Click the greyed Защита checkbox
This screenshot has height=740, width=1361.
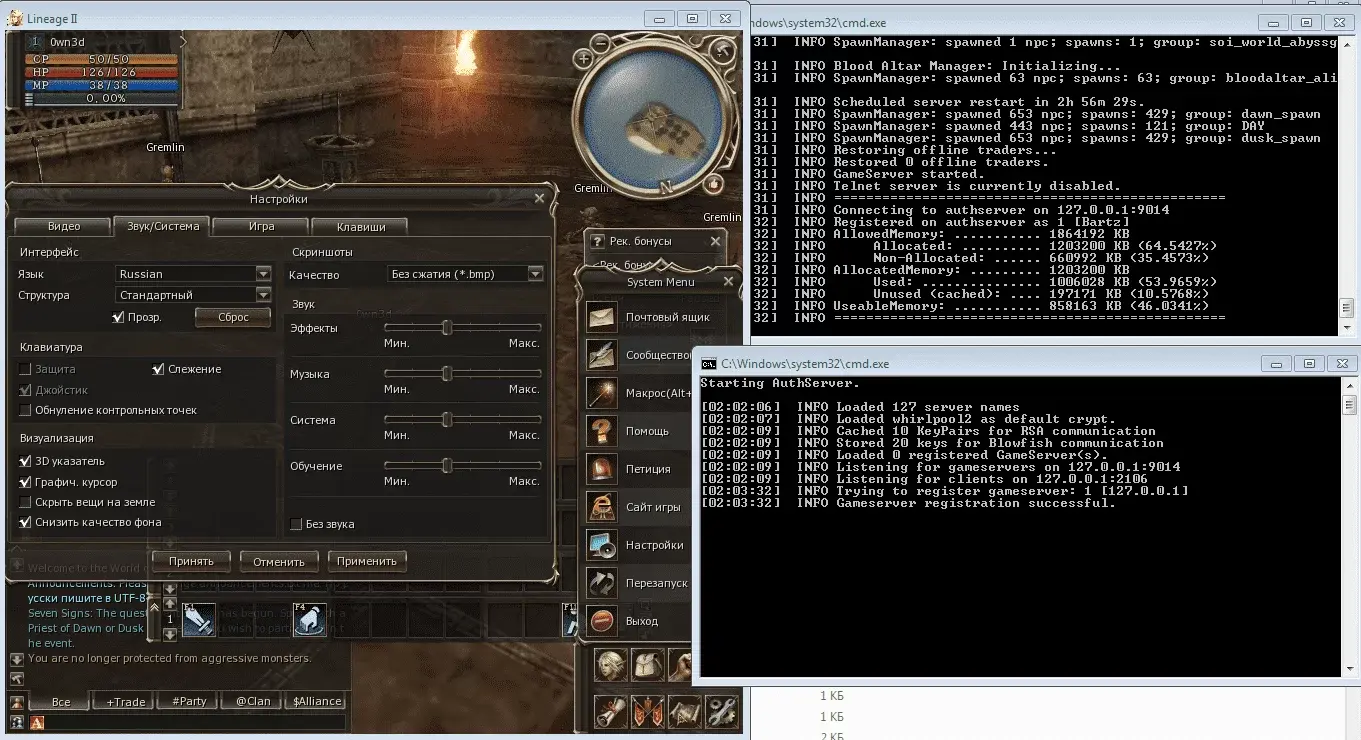point(26,369)
